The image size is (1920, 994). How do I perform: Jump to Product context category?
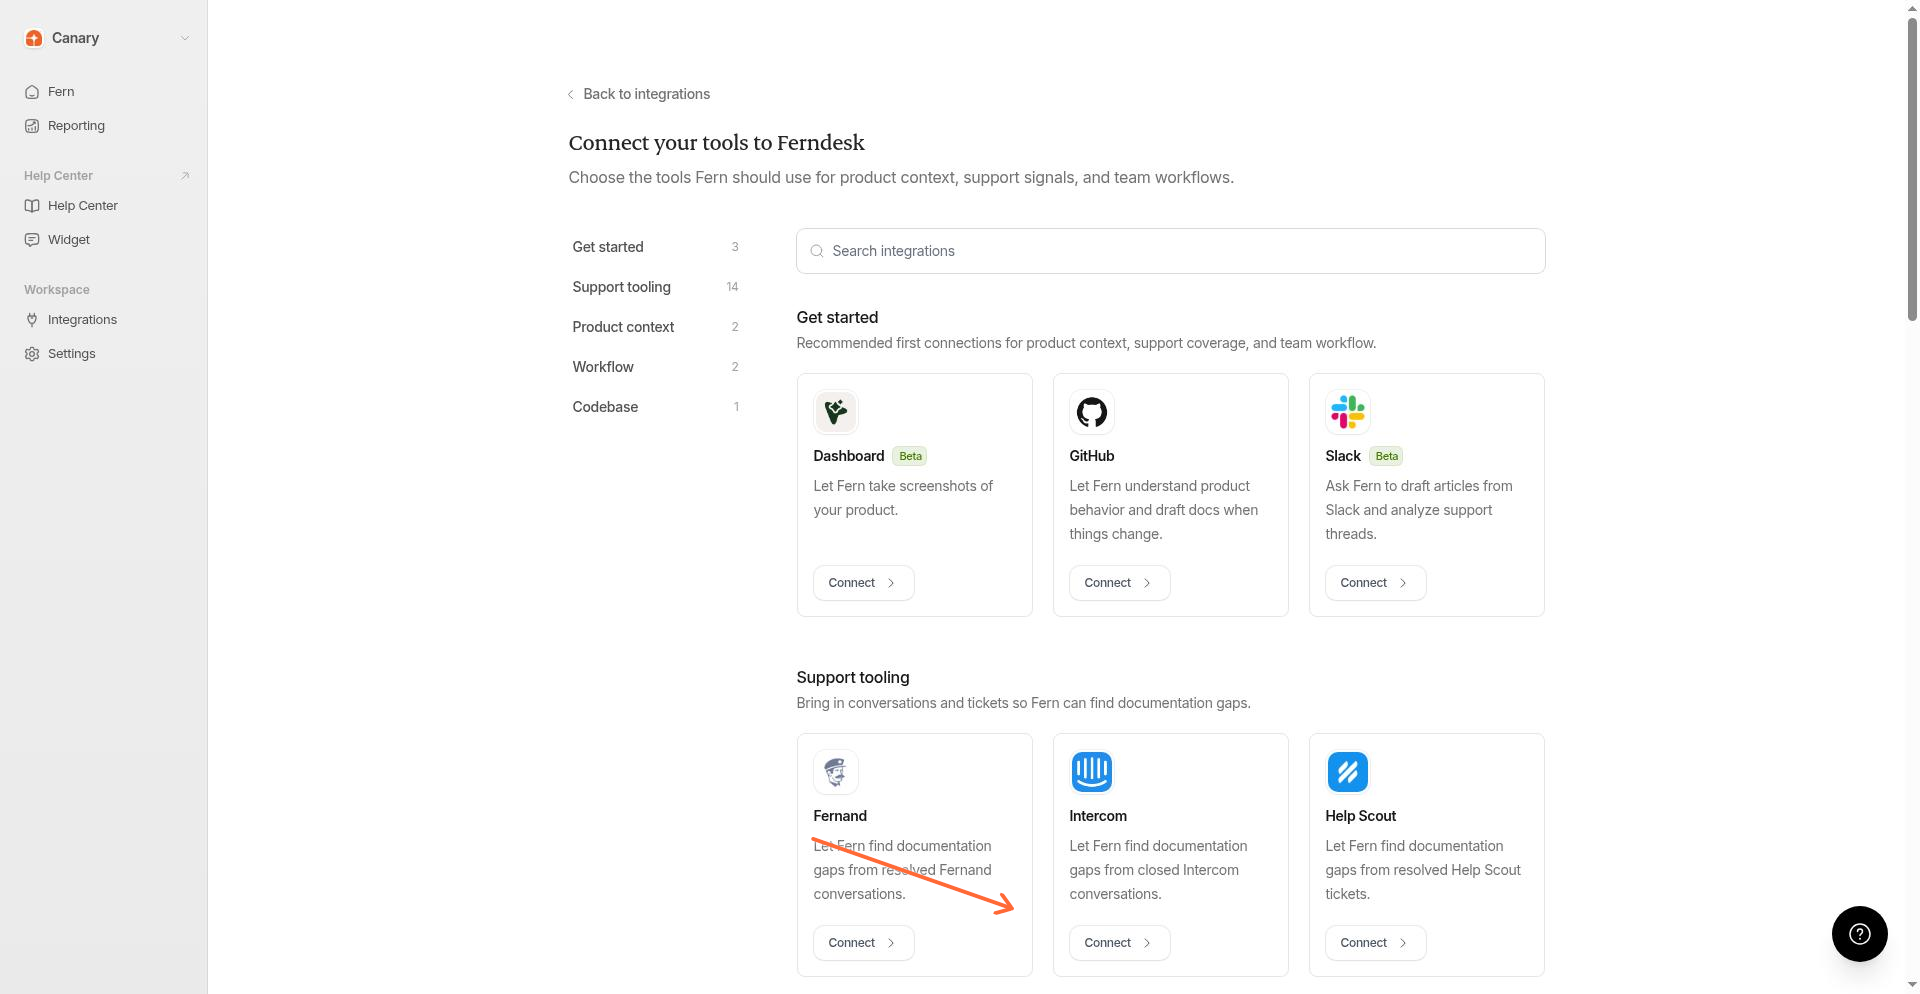[656, 327]
